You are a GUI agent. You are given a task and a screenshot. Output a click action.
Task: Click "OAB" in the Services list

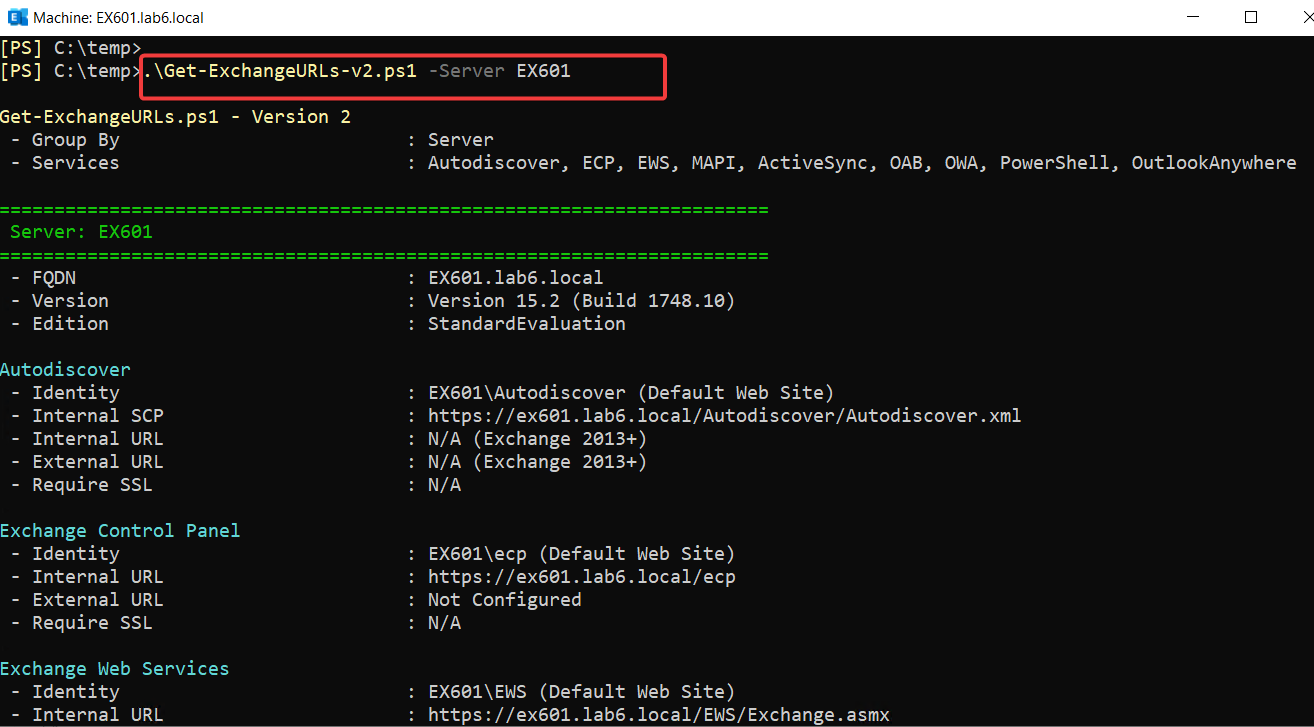click(x=906, y=163)
